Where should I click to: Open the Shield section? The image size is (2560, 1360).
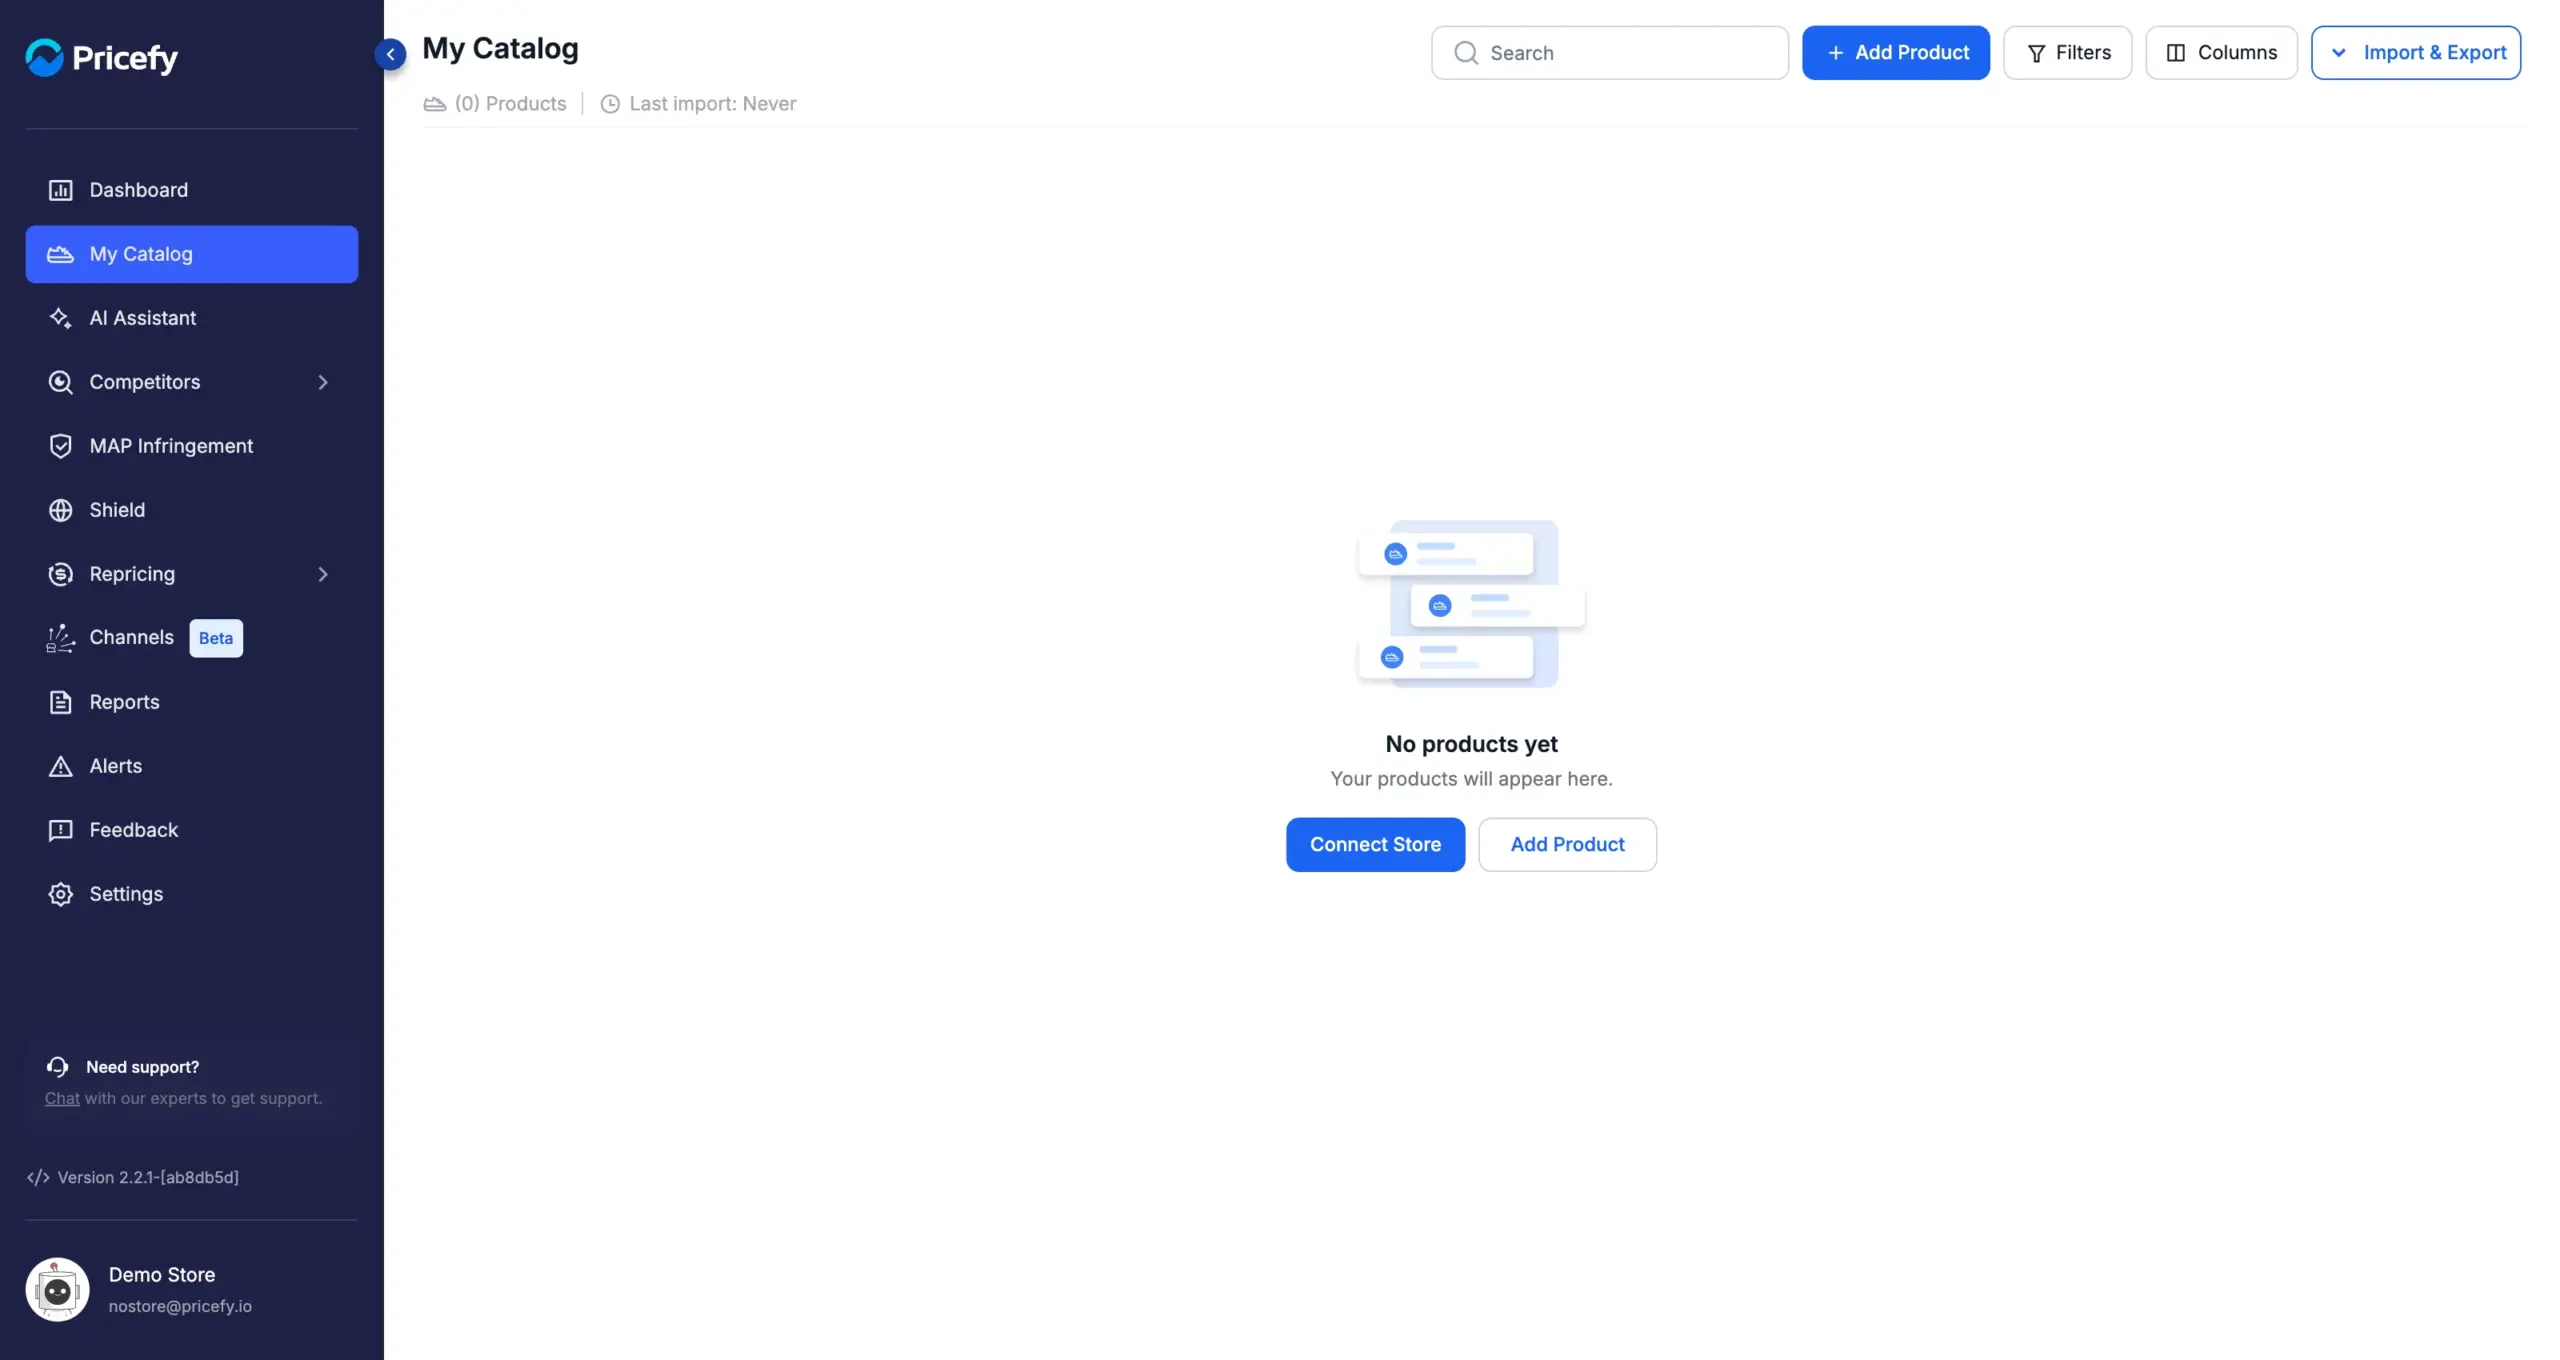191,510
